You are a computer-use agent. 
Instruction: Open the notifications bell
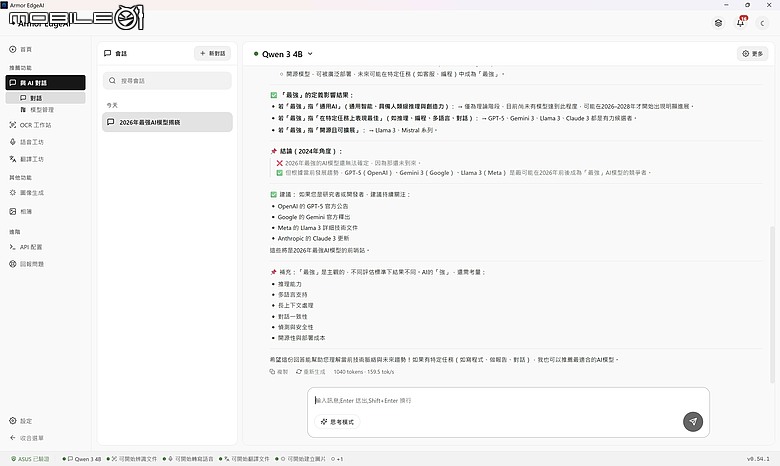click(741, 23)
